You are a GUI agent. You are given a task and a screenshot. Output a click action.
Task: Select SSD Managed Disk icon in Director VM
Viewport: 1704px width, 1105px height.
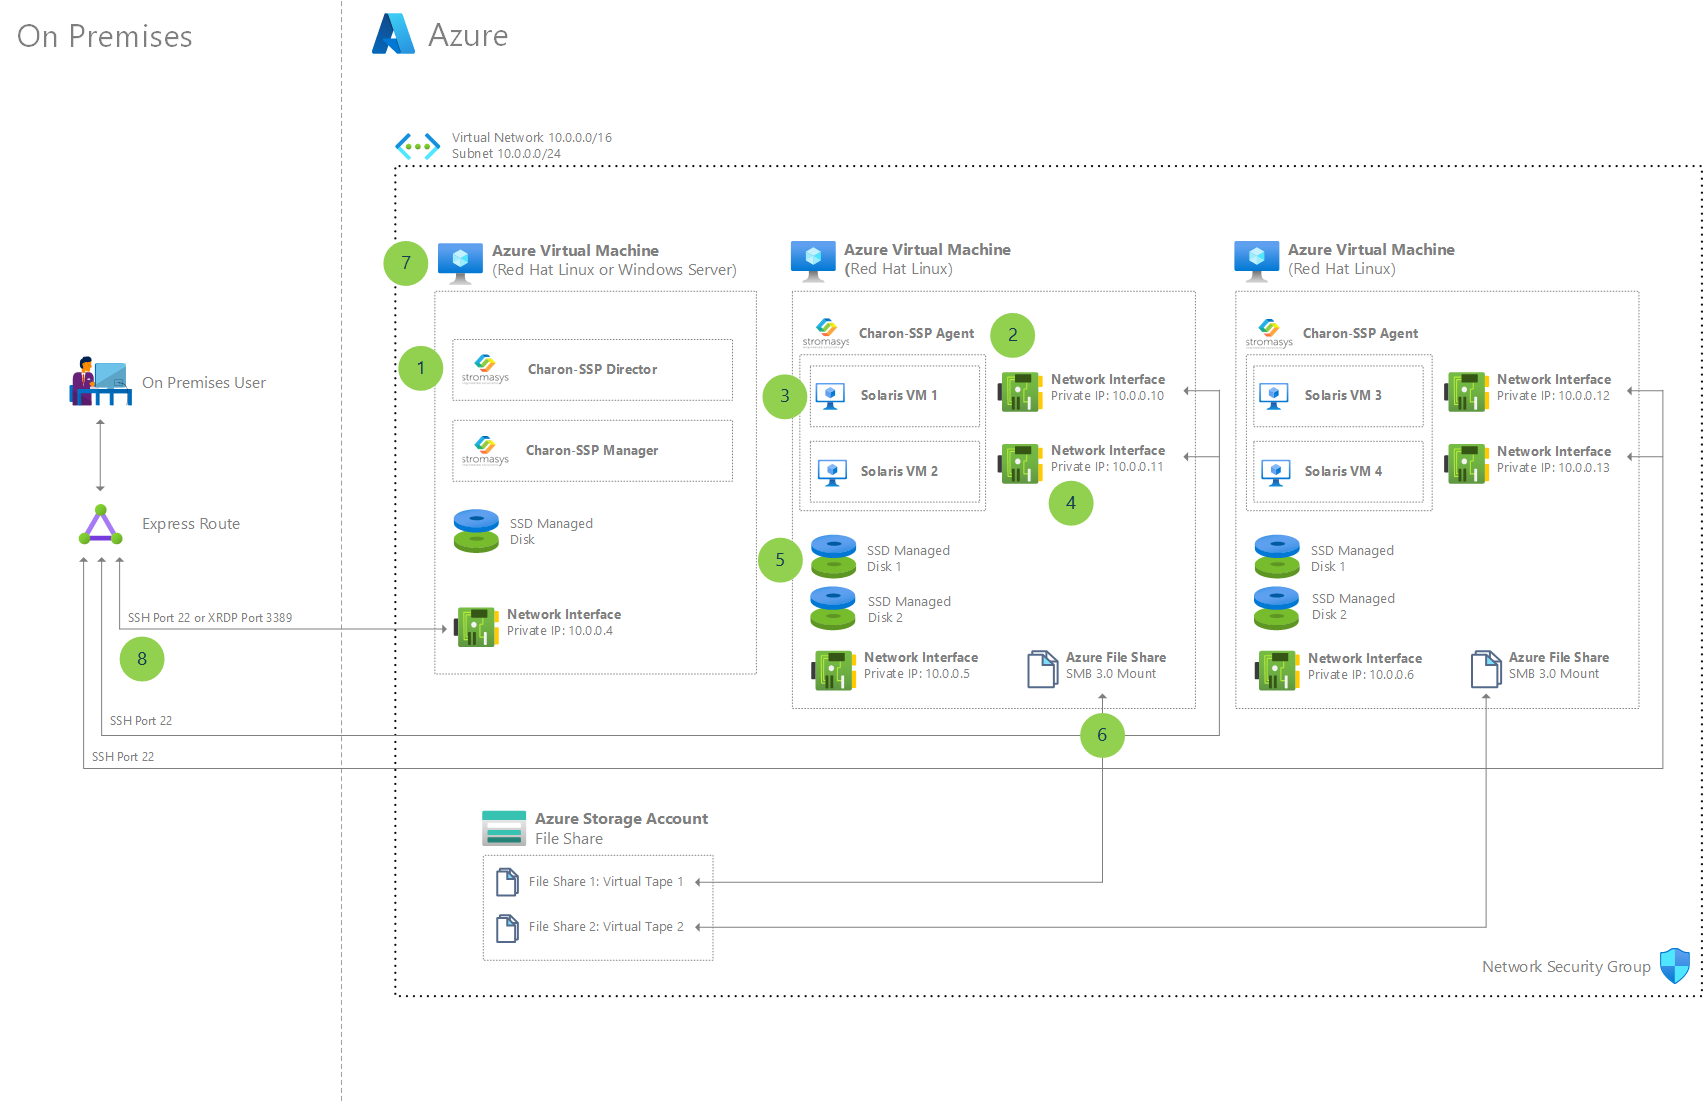(476, 531)
